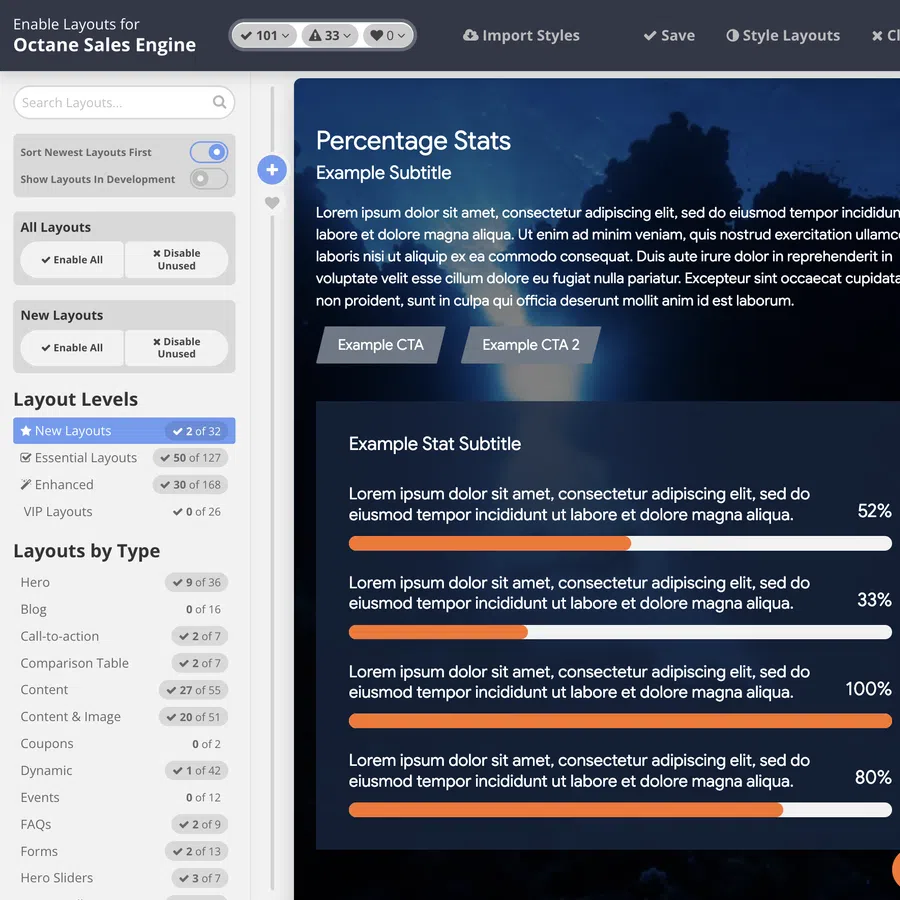The width and height of the screenshot is (900, 900).
Task: Toggle the Forms 2 of 13 badge
Action: [196, 851]
